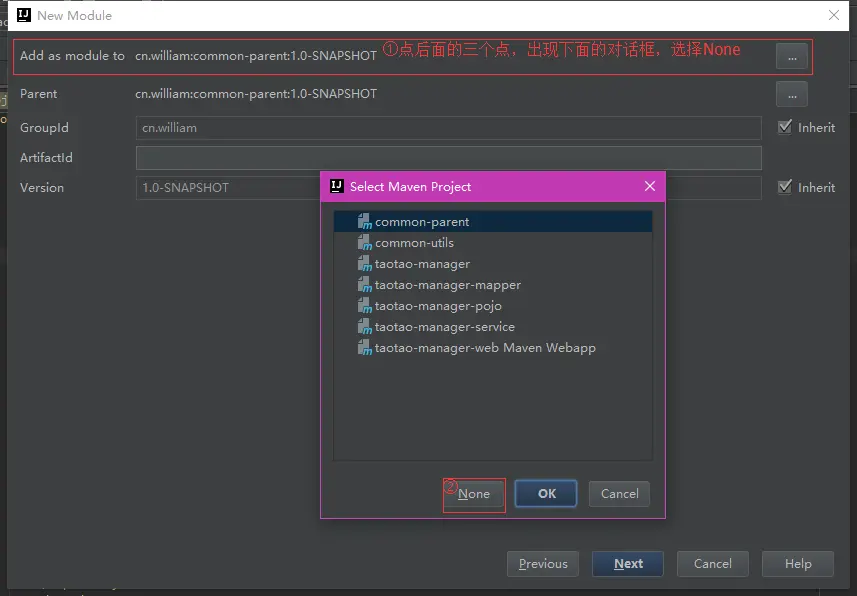This screenshot has height=596, width=857.
Task: Select taotao-manager-mapper in the list
Action: (x=493, y=284)
